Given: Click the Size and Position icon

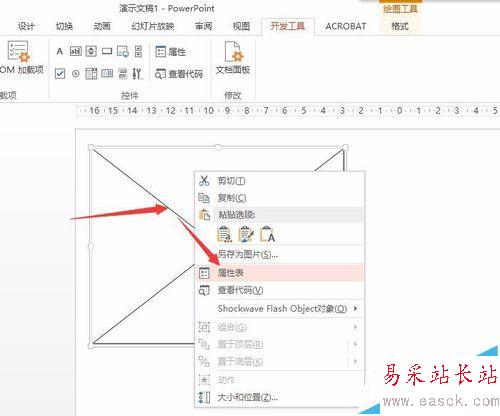Looking at the screenshot, I should point(204,397).
